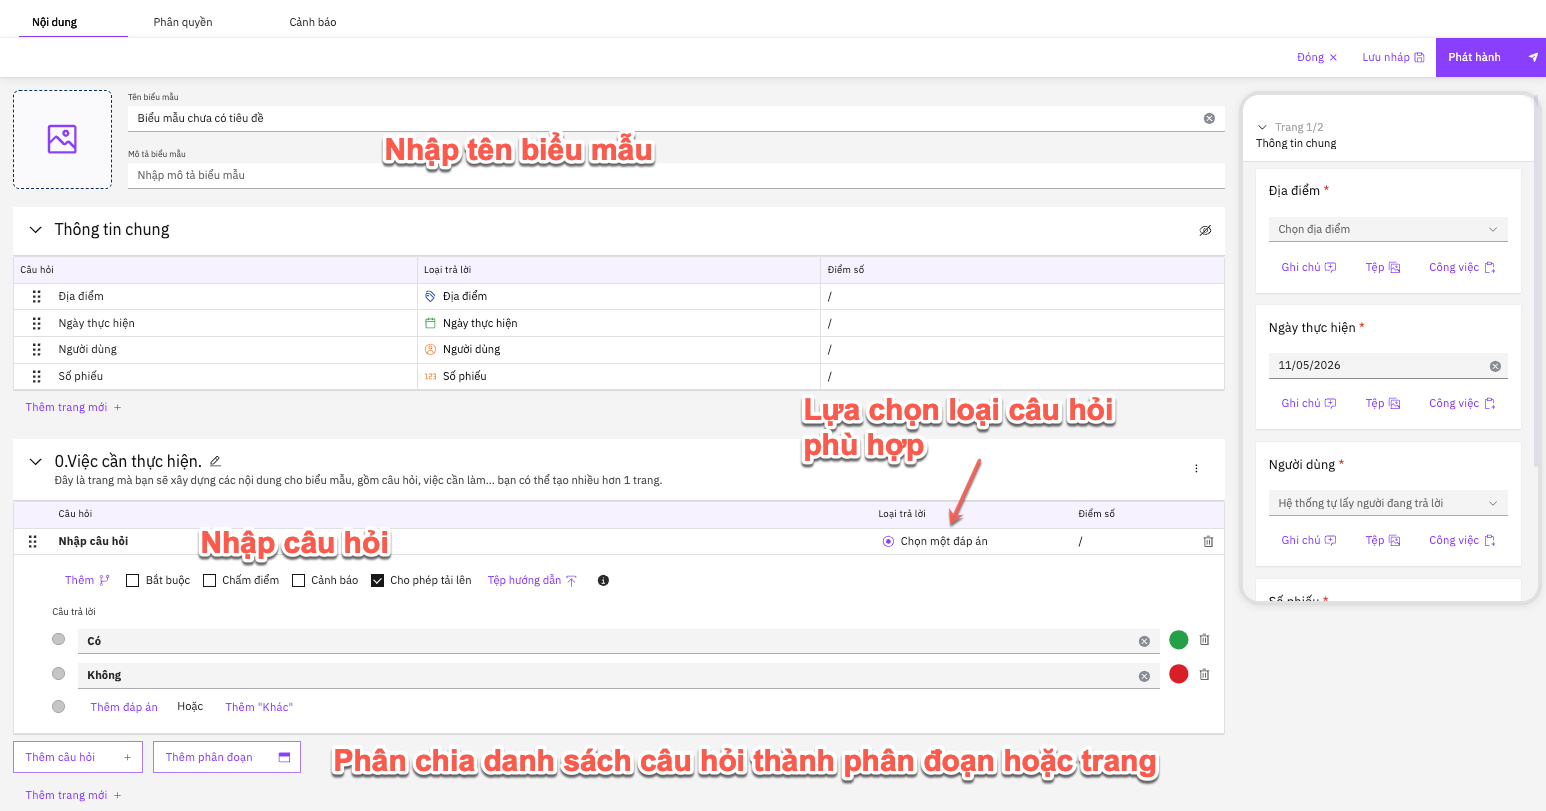Collapse the Việc cần thực hiện section
This screenshot has width=1546, height=811.
[36, 462]
